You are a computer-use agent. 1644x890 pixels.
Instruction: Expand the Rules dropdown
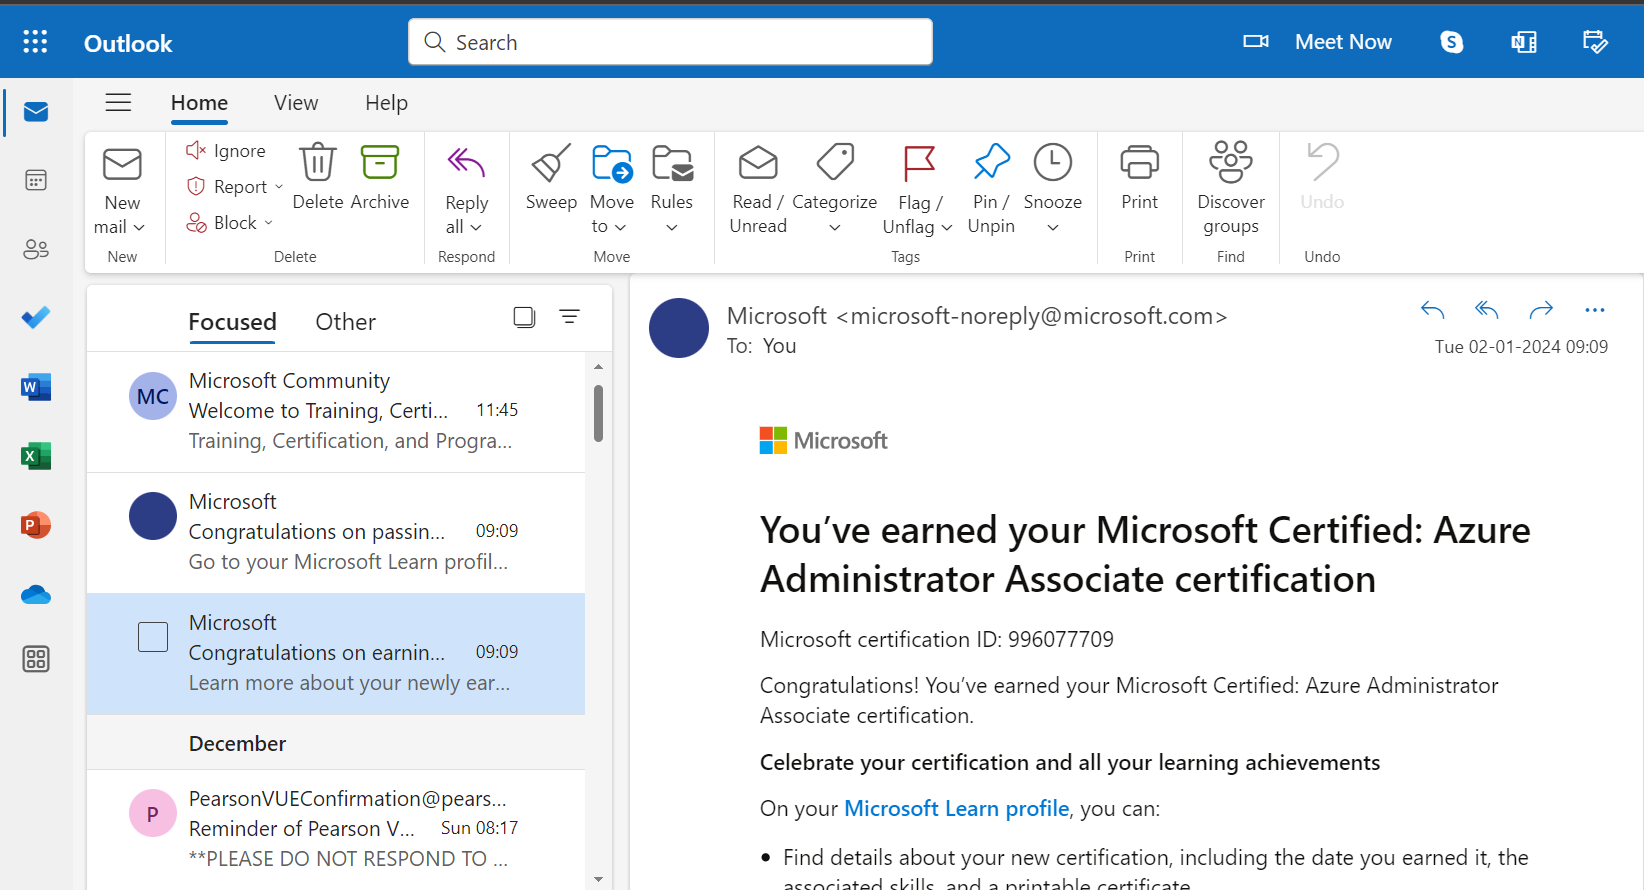[x=672, y=228]
